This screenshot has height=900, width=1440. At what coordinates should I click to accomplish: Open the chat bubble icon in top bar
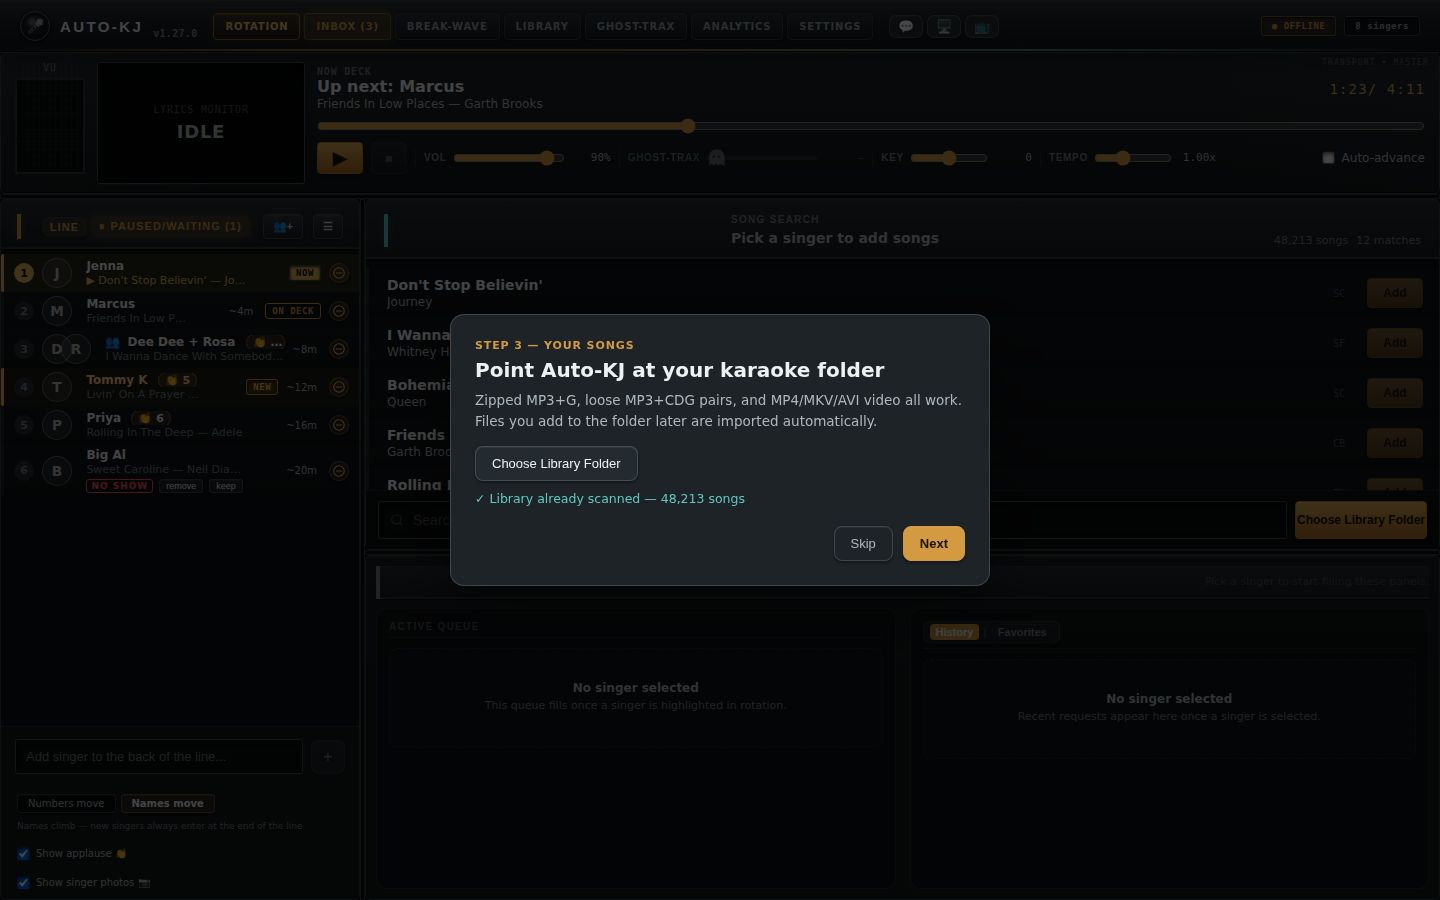point(906,27)
